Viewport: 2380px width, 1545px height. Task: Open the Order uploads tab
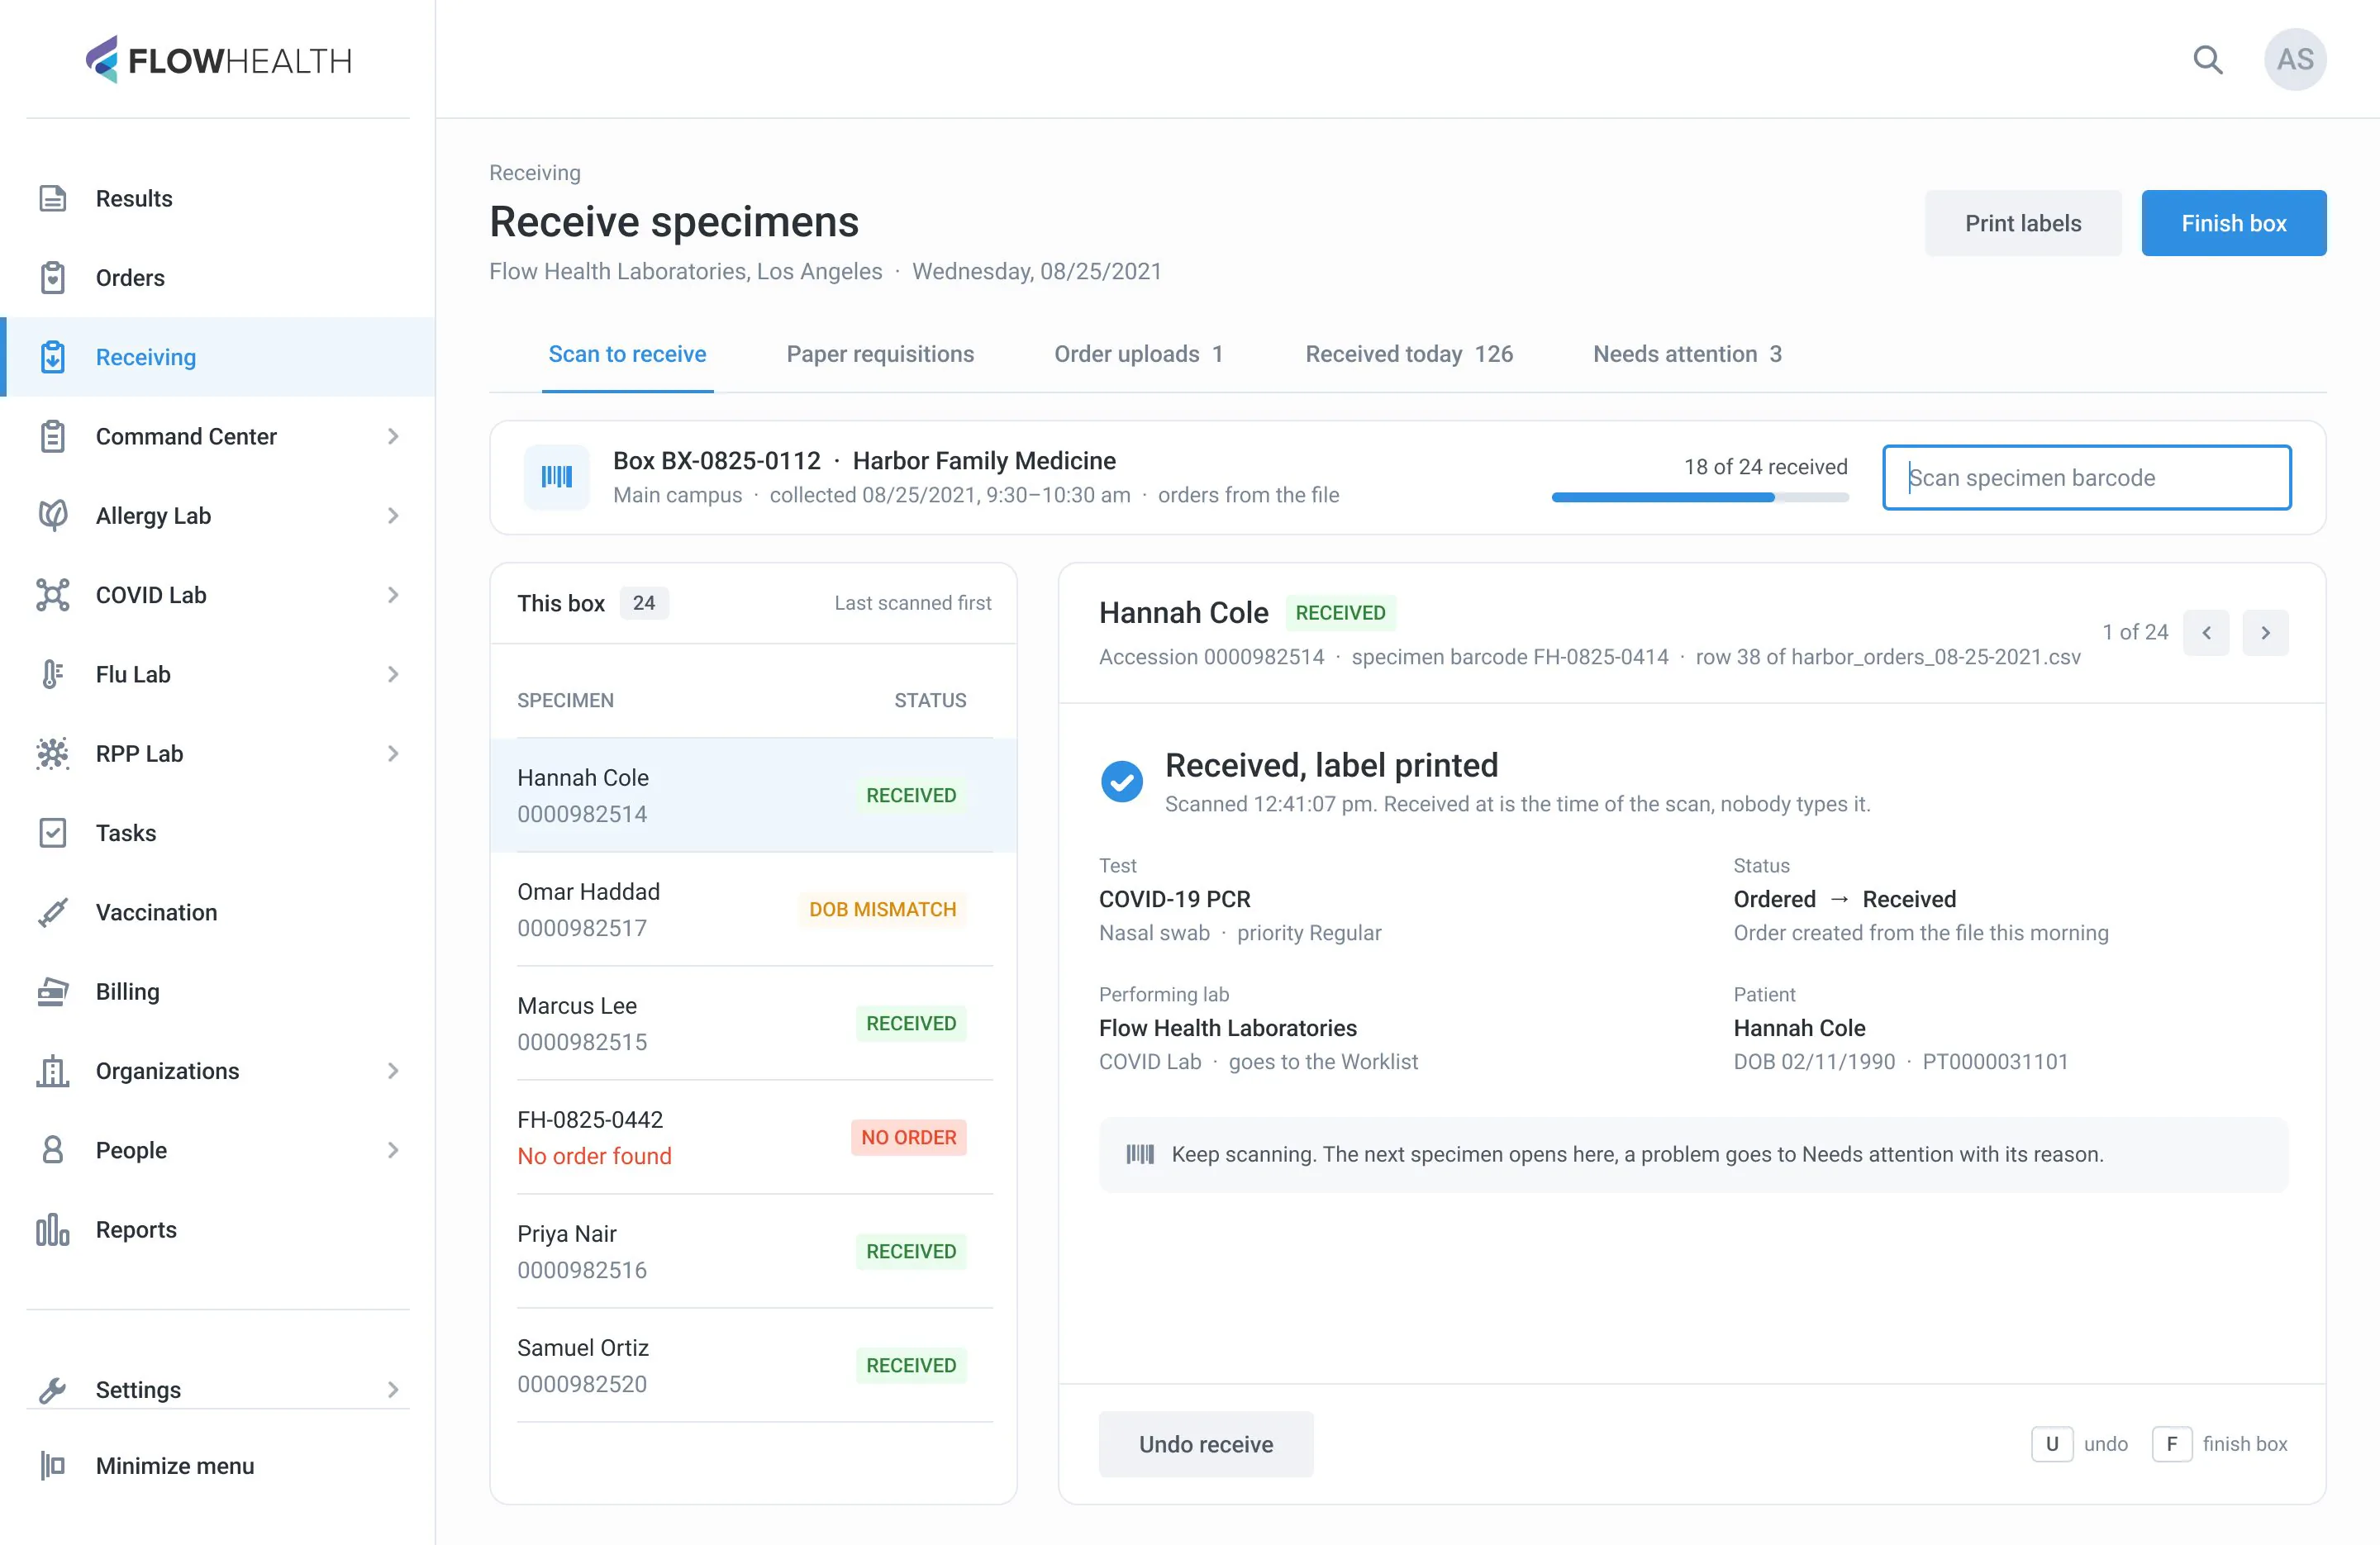pos(1139,354)
